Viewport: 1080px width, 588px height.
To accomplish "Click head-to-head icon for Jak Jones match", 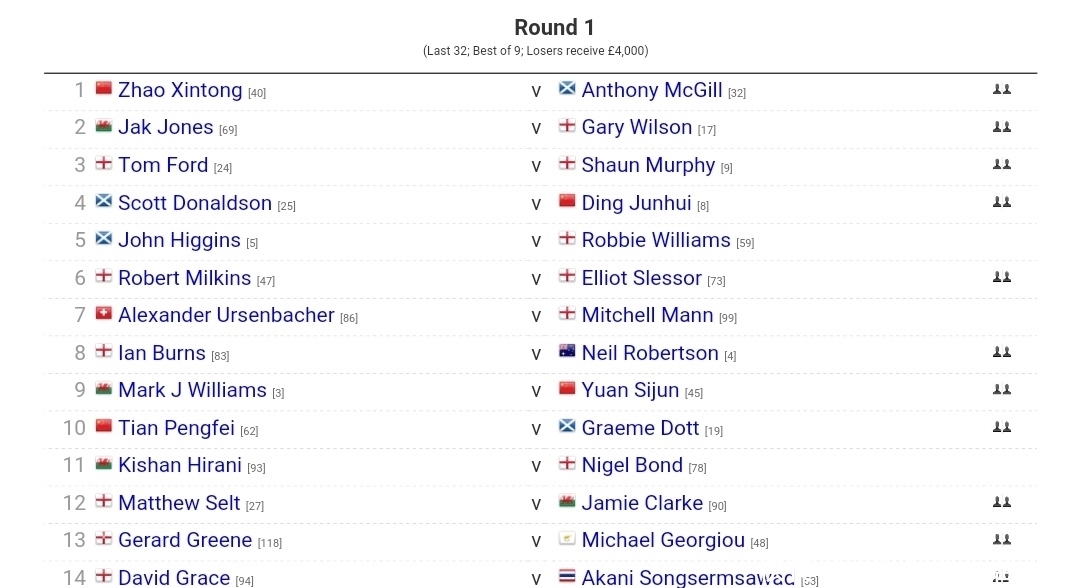I will point(1001,127).
